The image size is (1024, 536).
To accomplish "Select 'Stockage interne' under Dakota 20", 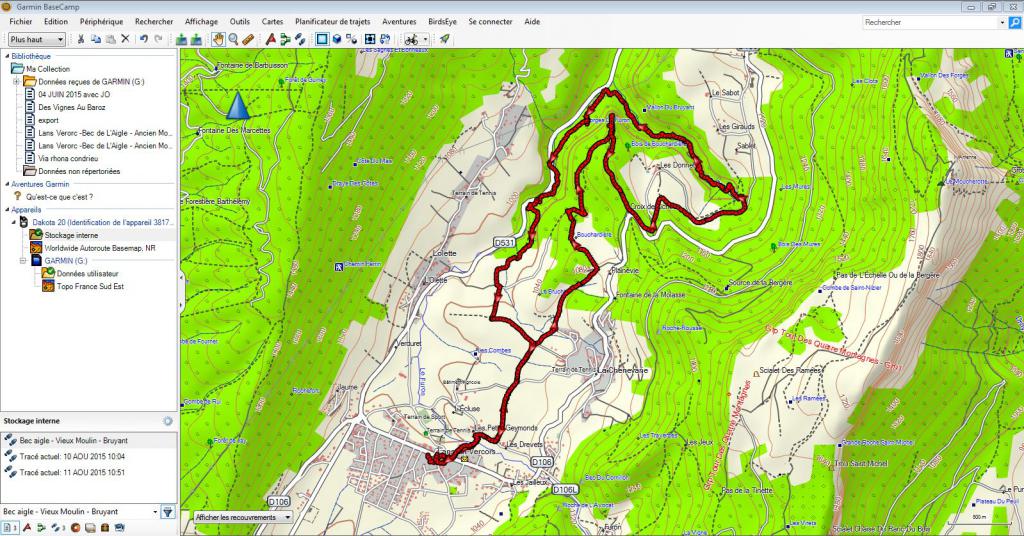I will click(71, 235).
